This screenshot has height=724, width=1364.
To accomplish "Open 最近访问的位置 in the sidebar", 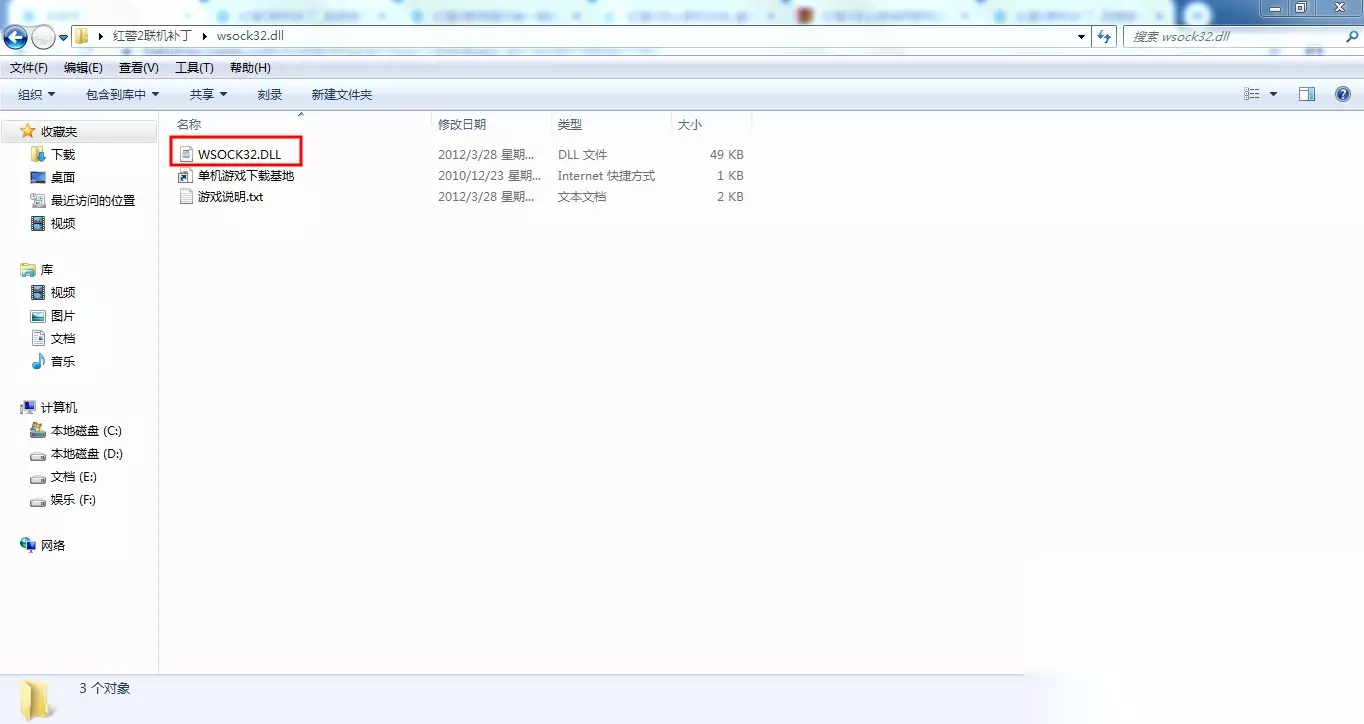I will coord(93,201).
